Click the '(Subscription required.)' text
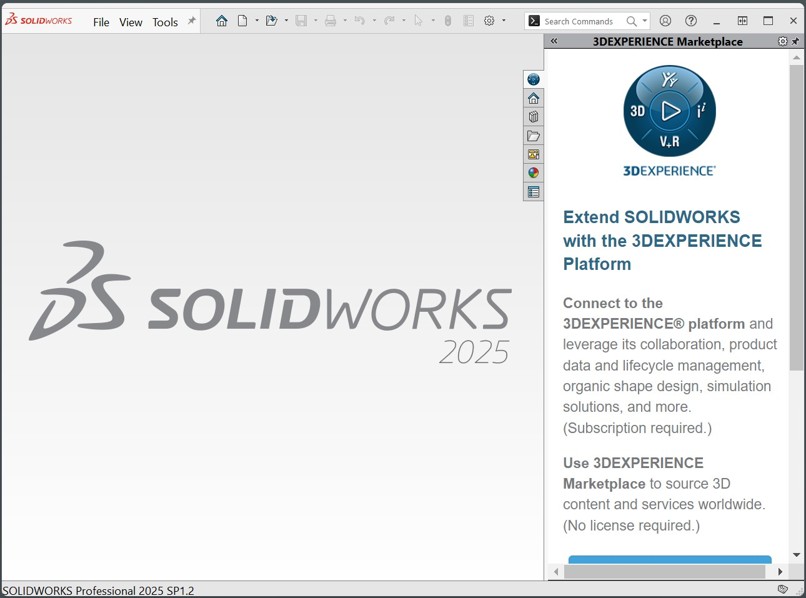806x598 pixels. (x=637, y=428)
